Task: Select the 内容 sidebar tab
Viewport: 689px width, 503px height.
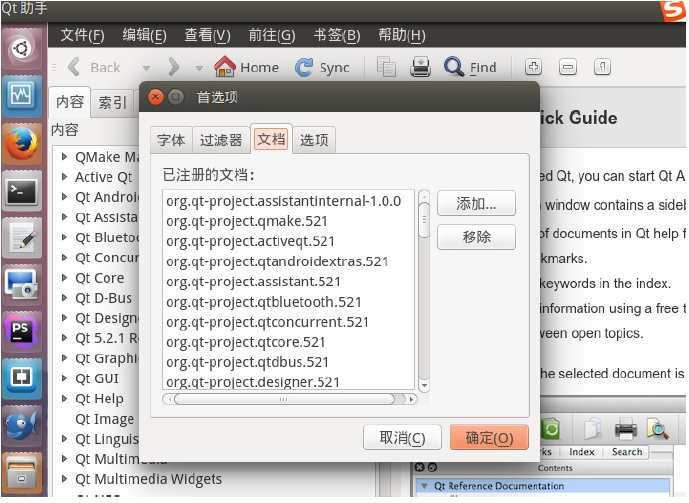Action: coord(70,102)
